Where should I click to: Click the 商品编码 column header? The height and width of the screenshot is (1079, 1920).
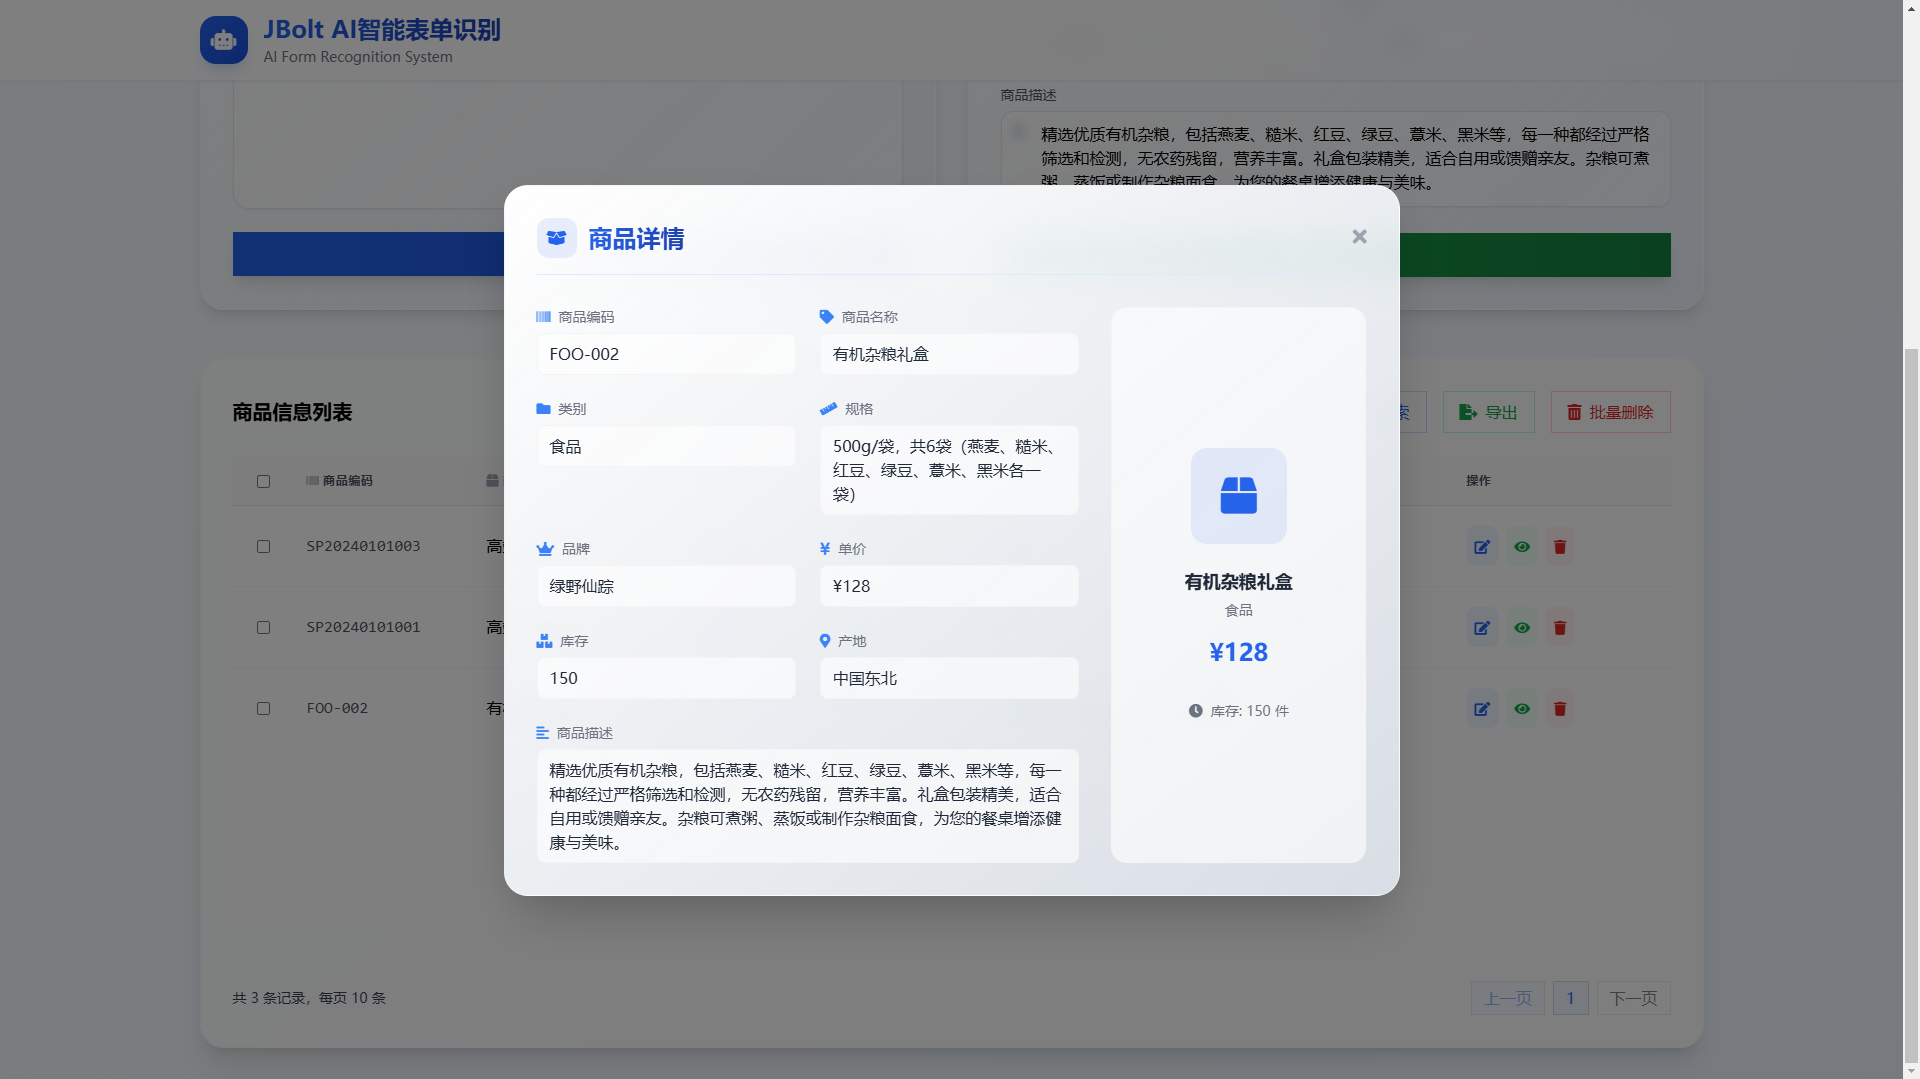click(339, 481)
